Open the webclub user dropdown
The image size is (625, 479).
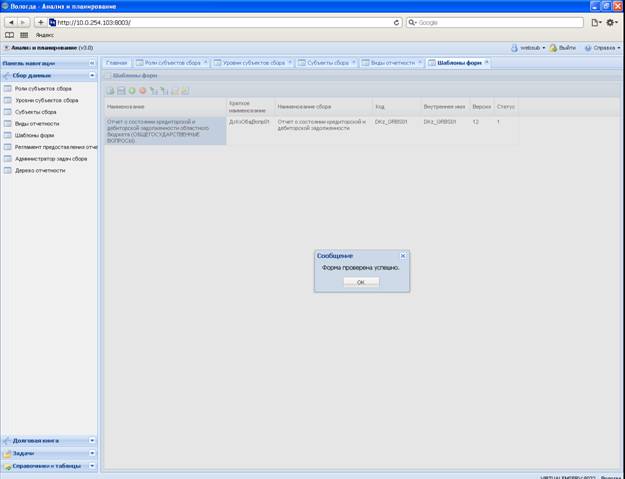coord(529,48)
